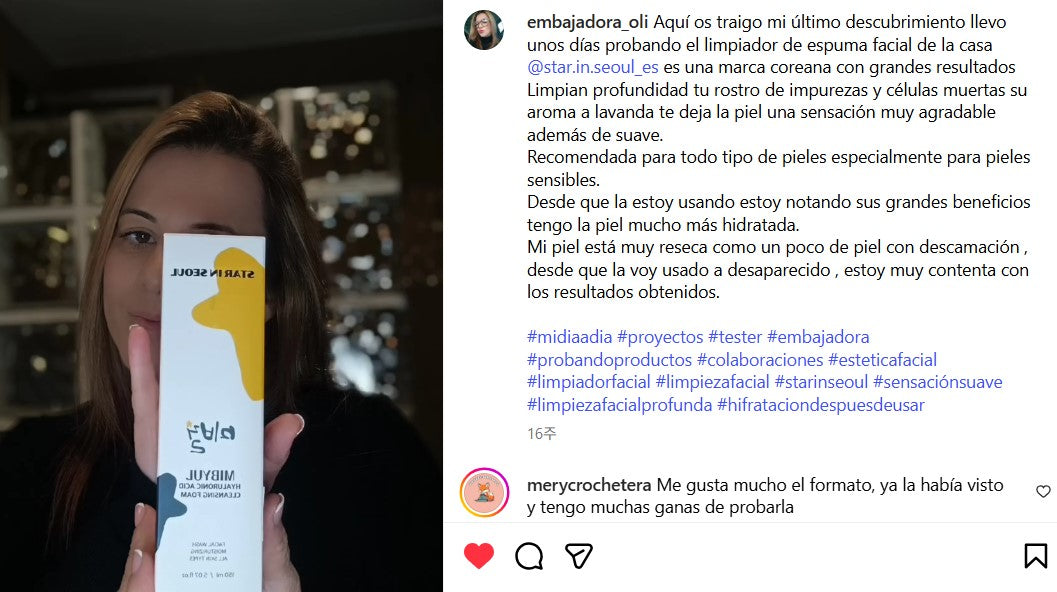Open the #midiaadia hashtag
The width and height of the screenshot is (1057, 592).
tap(570, 337)
